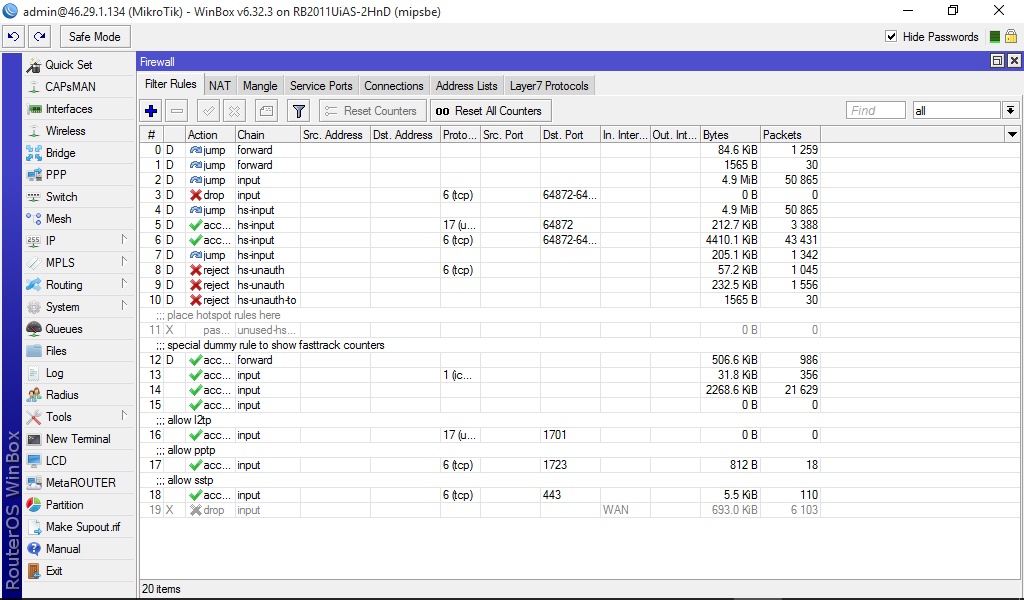This screenshot has height=600, width=1024.
Task: Switch to the Connections tab
Action: coord(394,86)
